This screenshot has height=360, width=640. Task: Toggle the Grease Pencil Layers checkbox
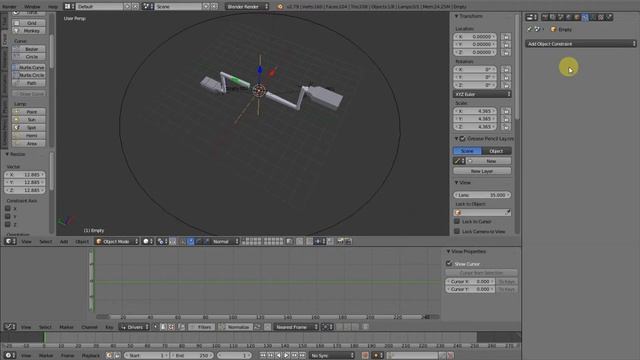click(x=462, y=139)
